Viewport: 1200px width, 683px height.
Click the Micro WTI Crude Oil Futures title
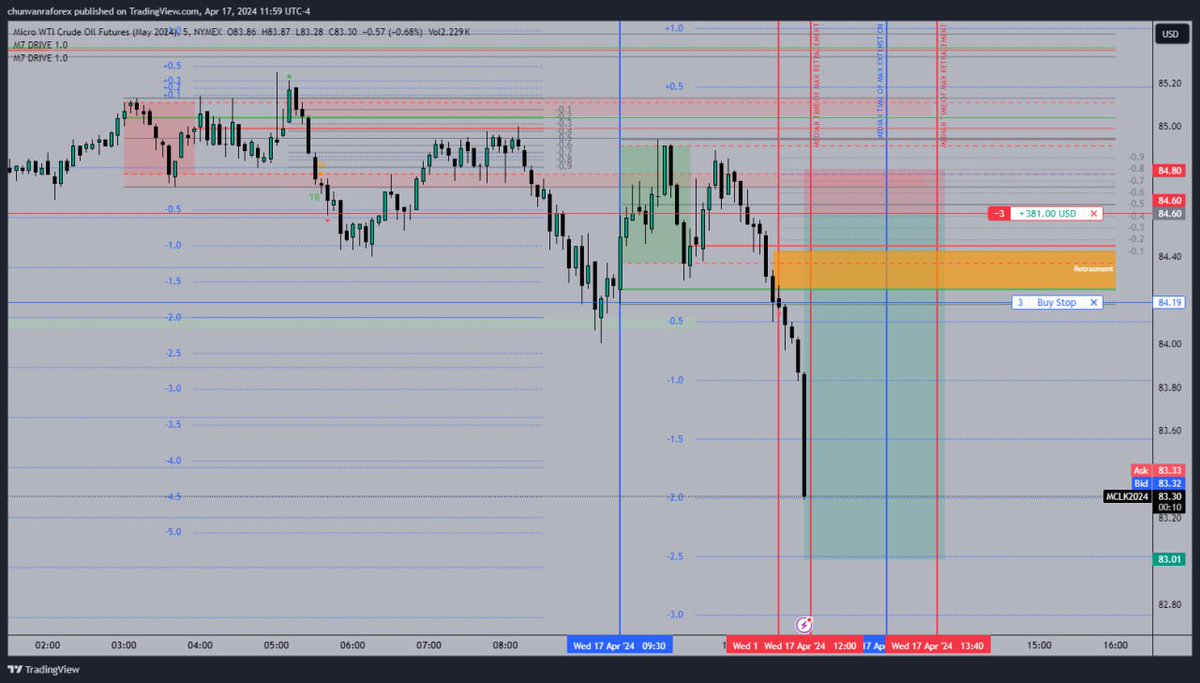(x=97, y=33)
